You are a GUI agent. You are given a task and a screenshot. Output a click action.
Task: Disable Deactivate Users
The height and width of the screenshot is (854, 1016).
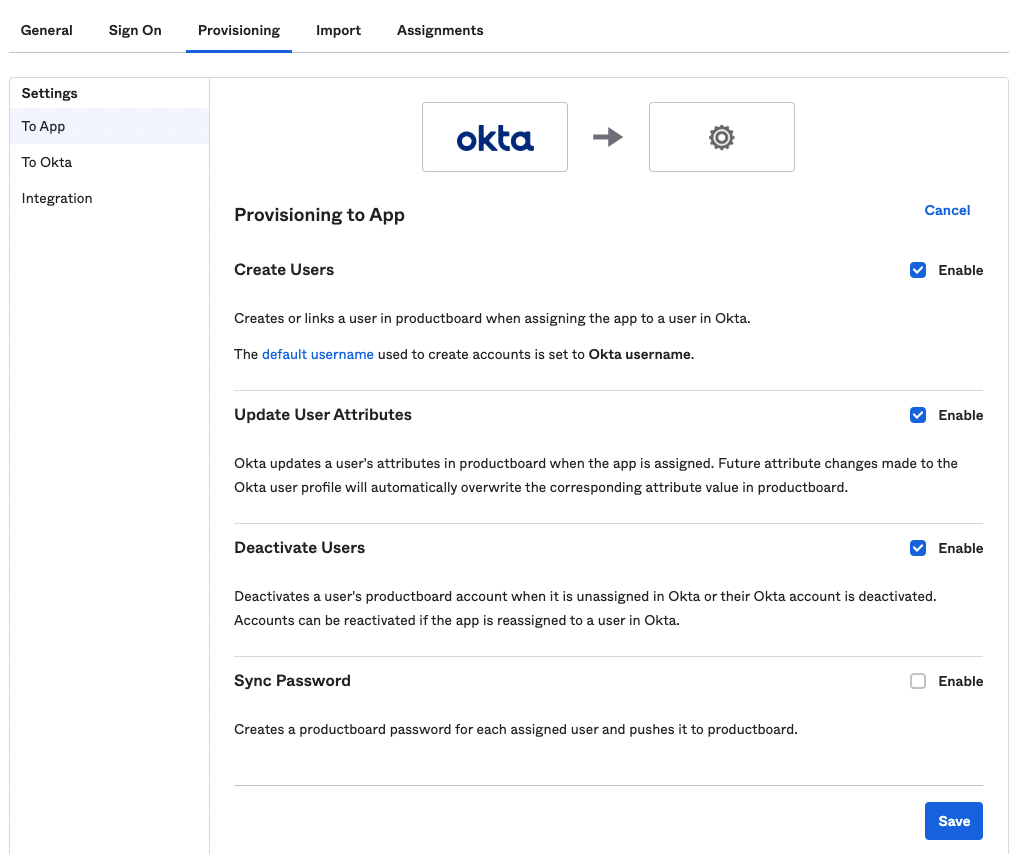[918, 547]
